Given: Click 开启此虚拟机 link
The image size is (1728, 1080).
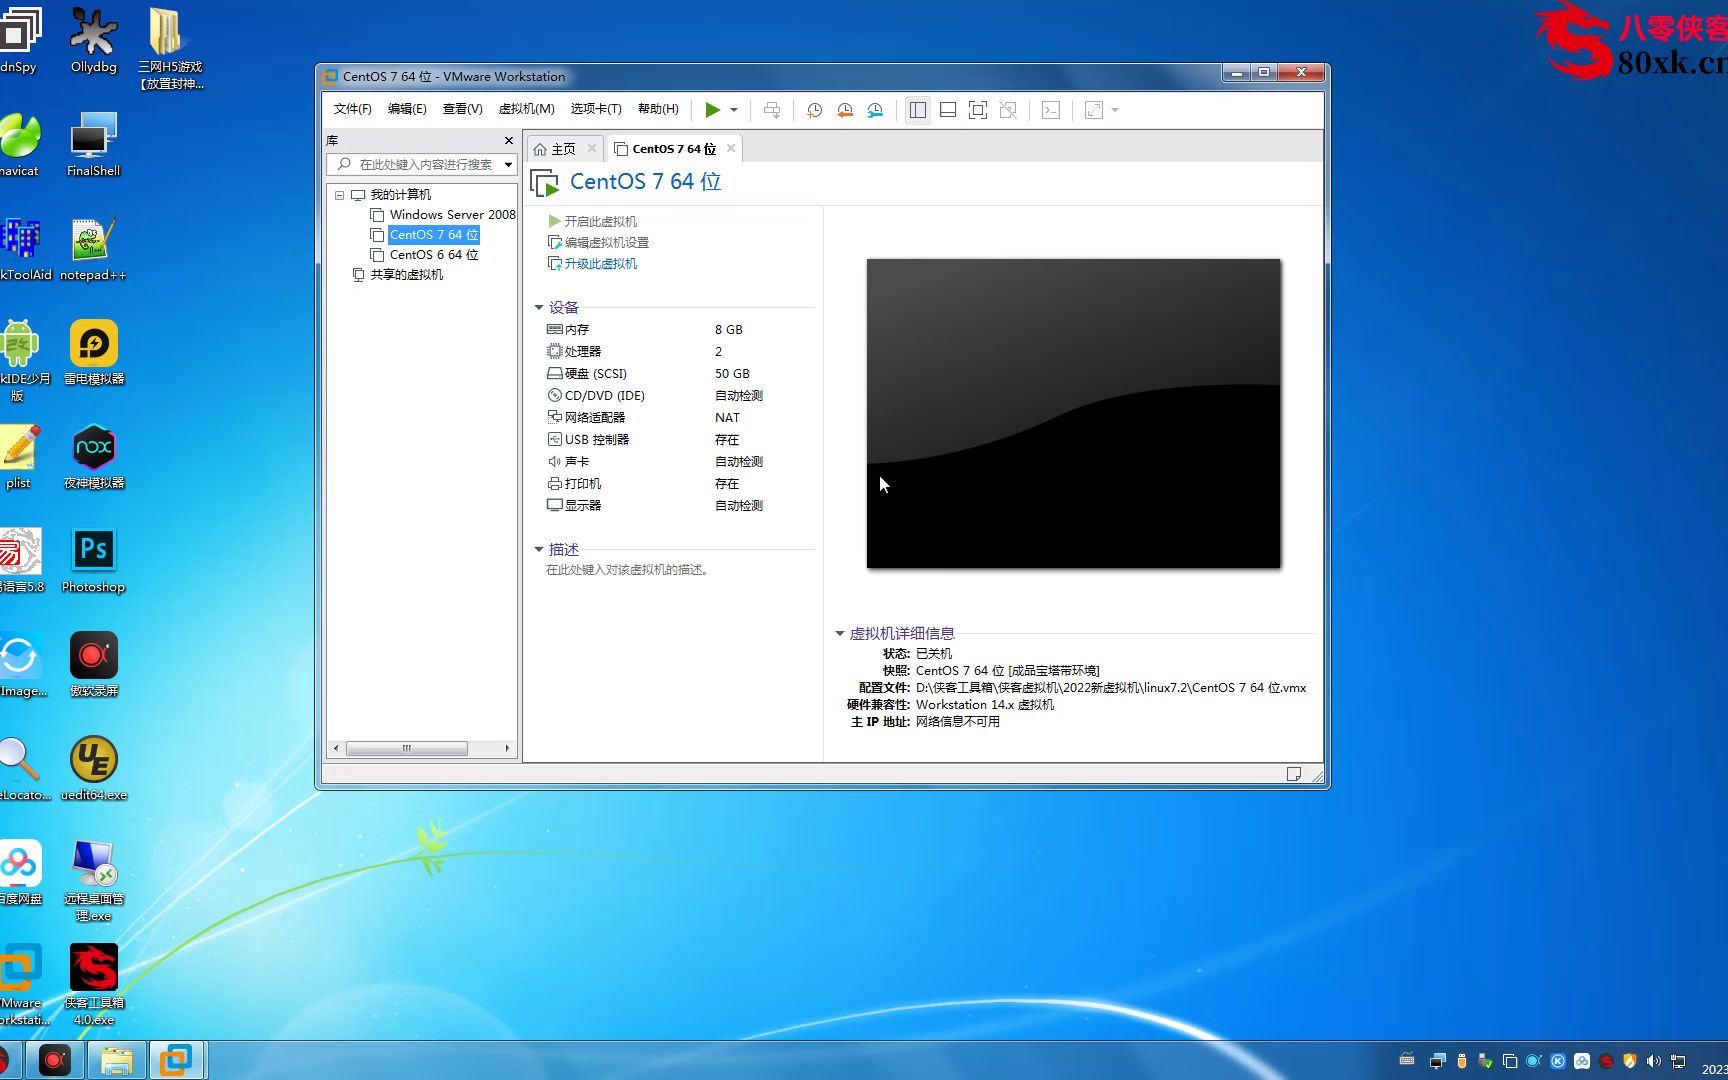Looking at the screenshot, I should [x=592, y=221].
